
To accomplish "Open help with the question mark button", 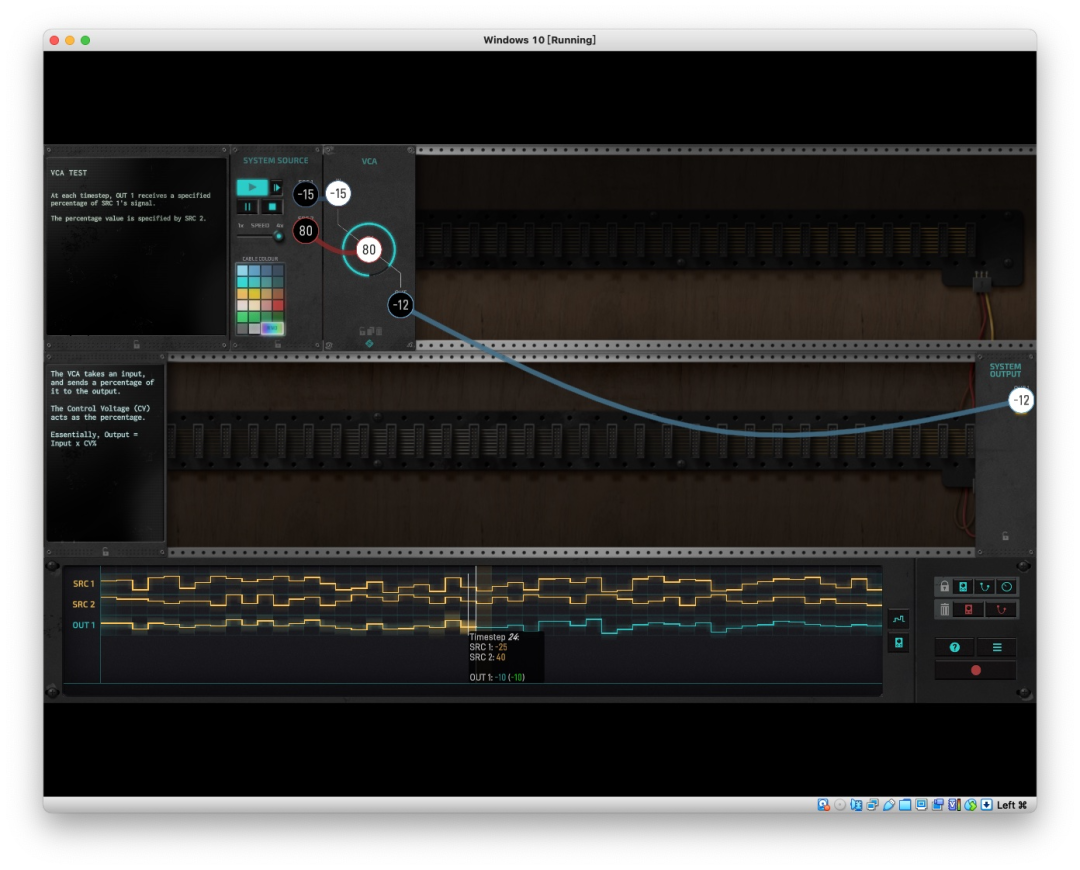I will [955, 647].
